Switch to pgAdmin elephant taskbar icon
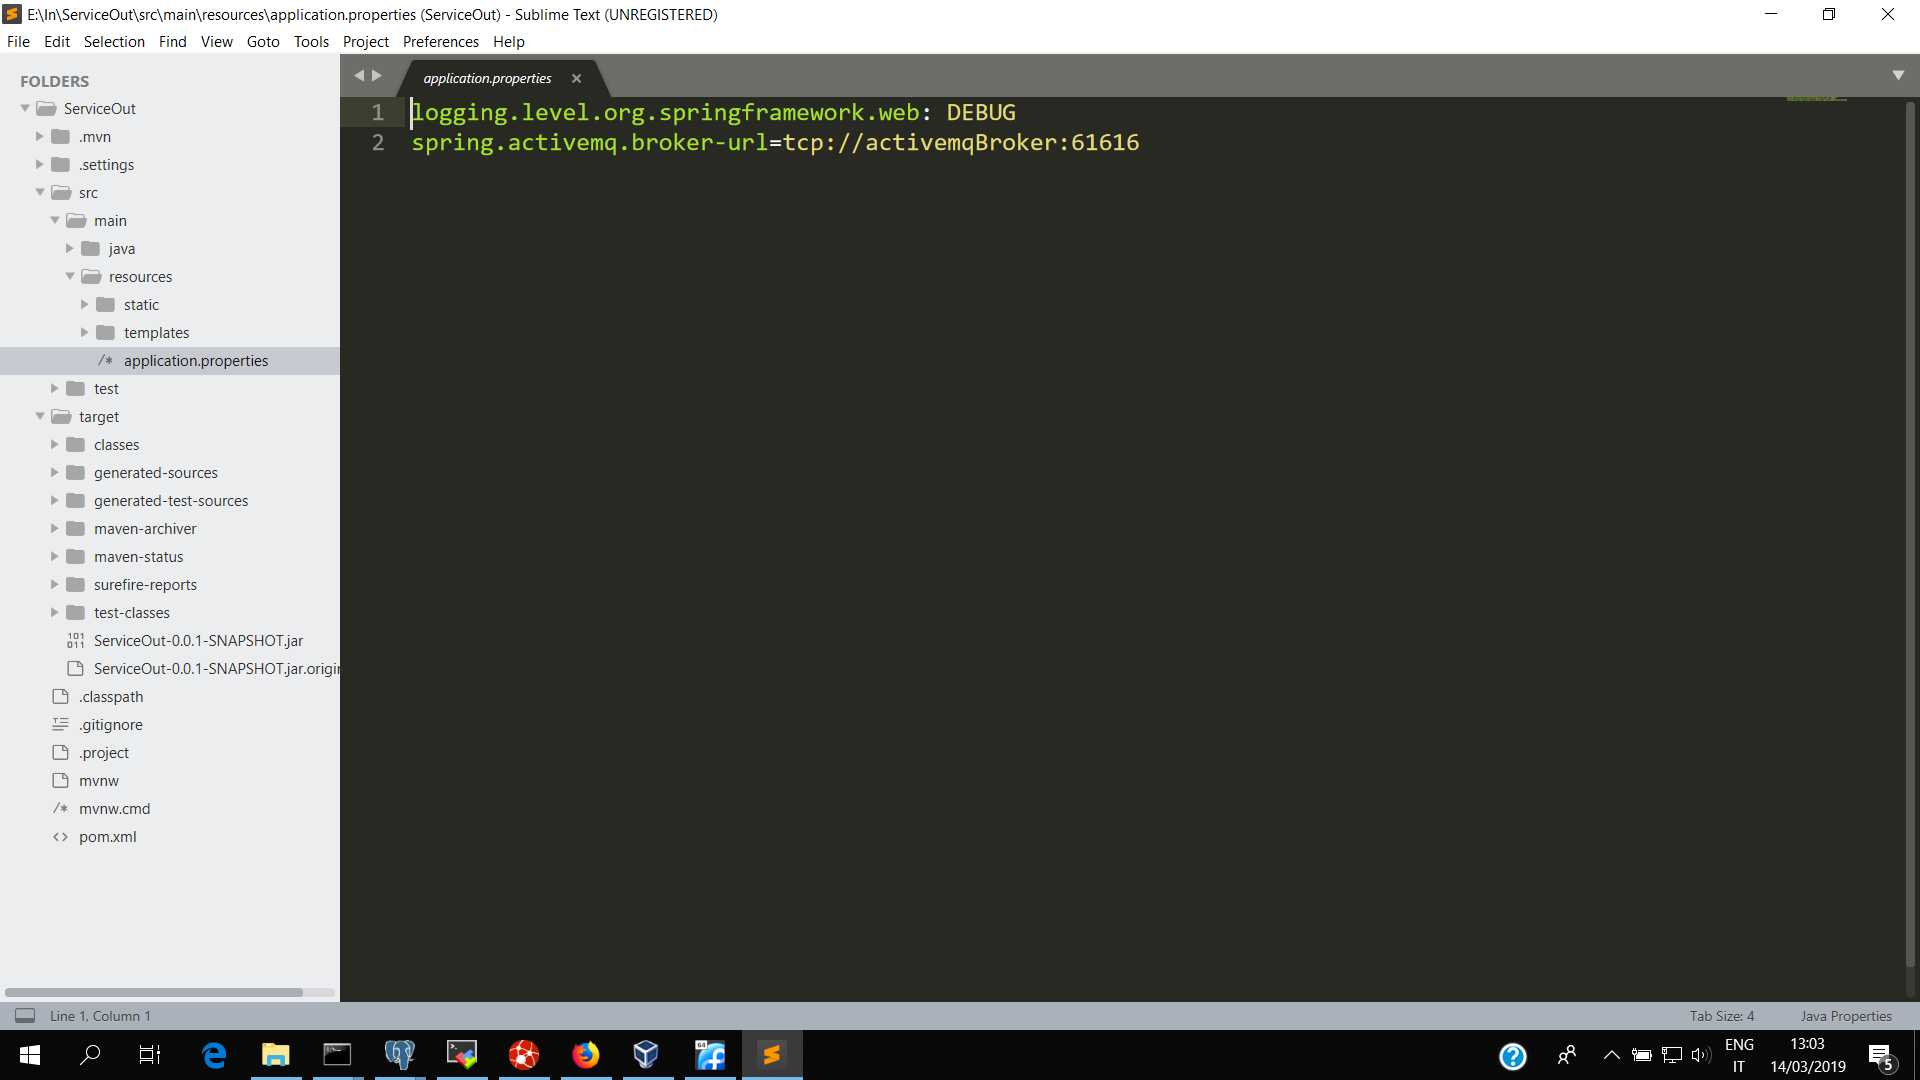1920x1080 pixels. (400, 1055)
